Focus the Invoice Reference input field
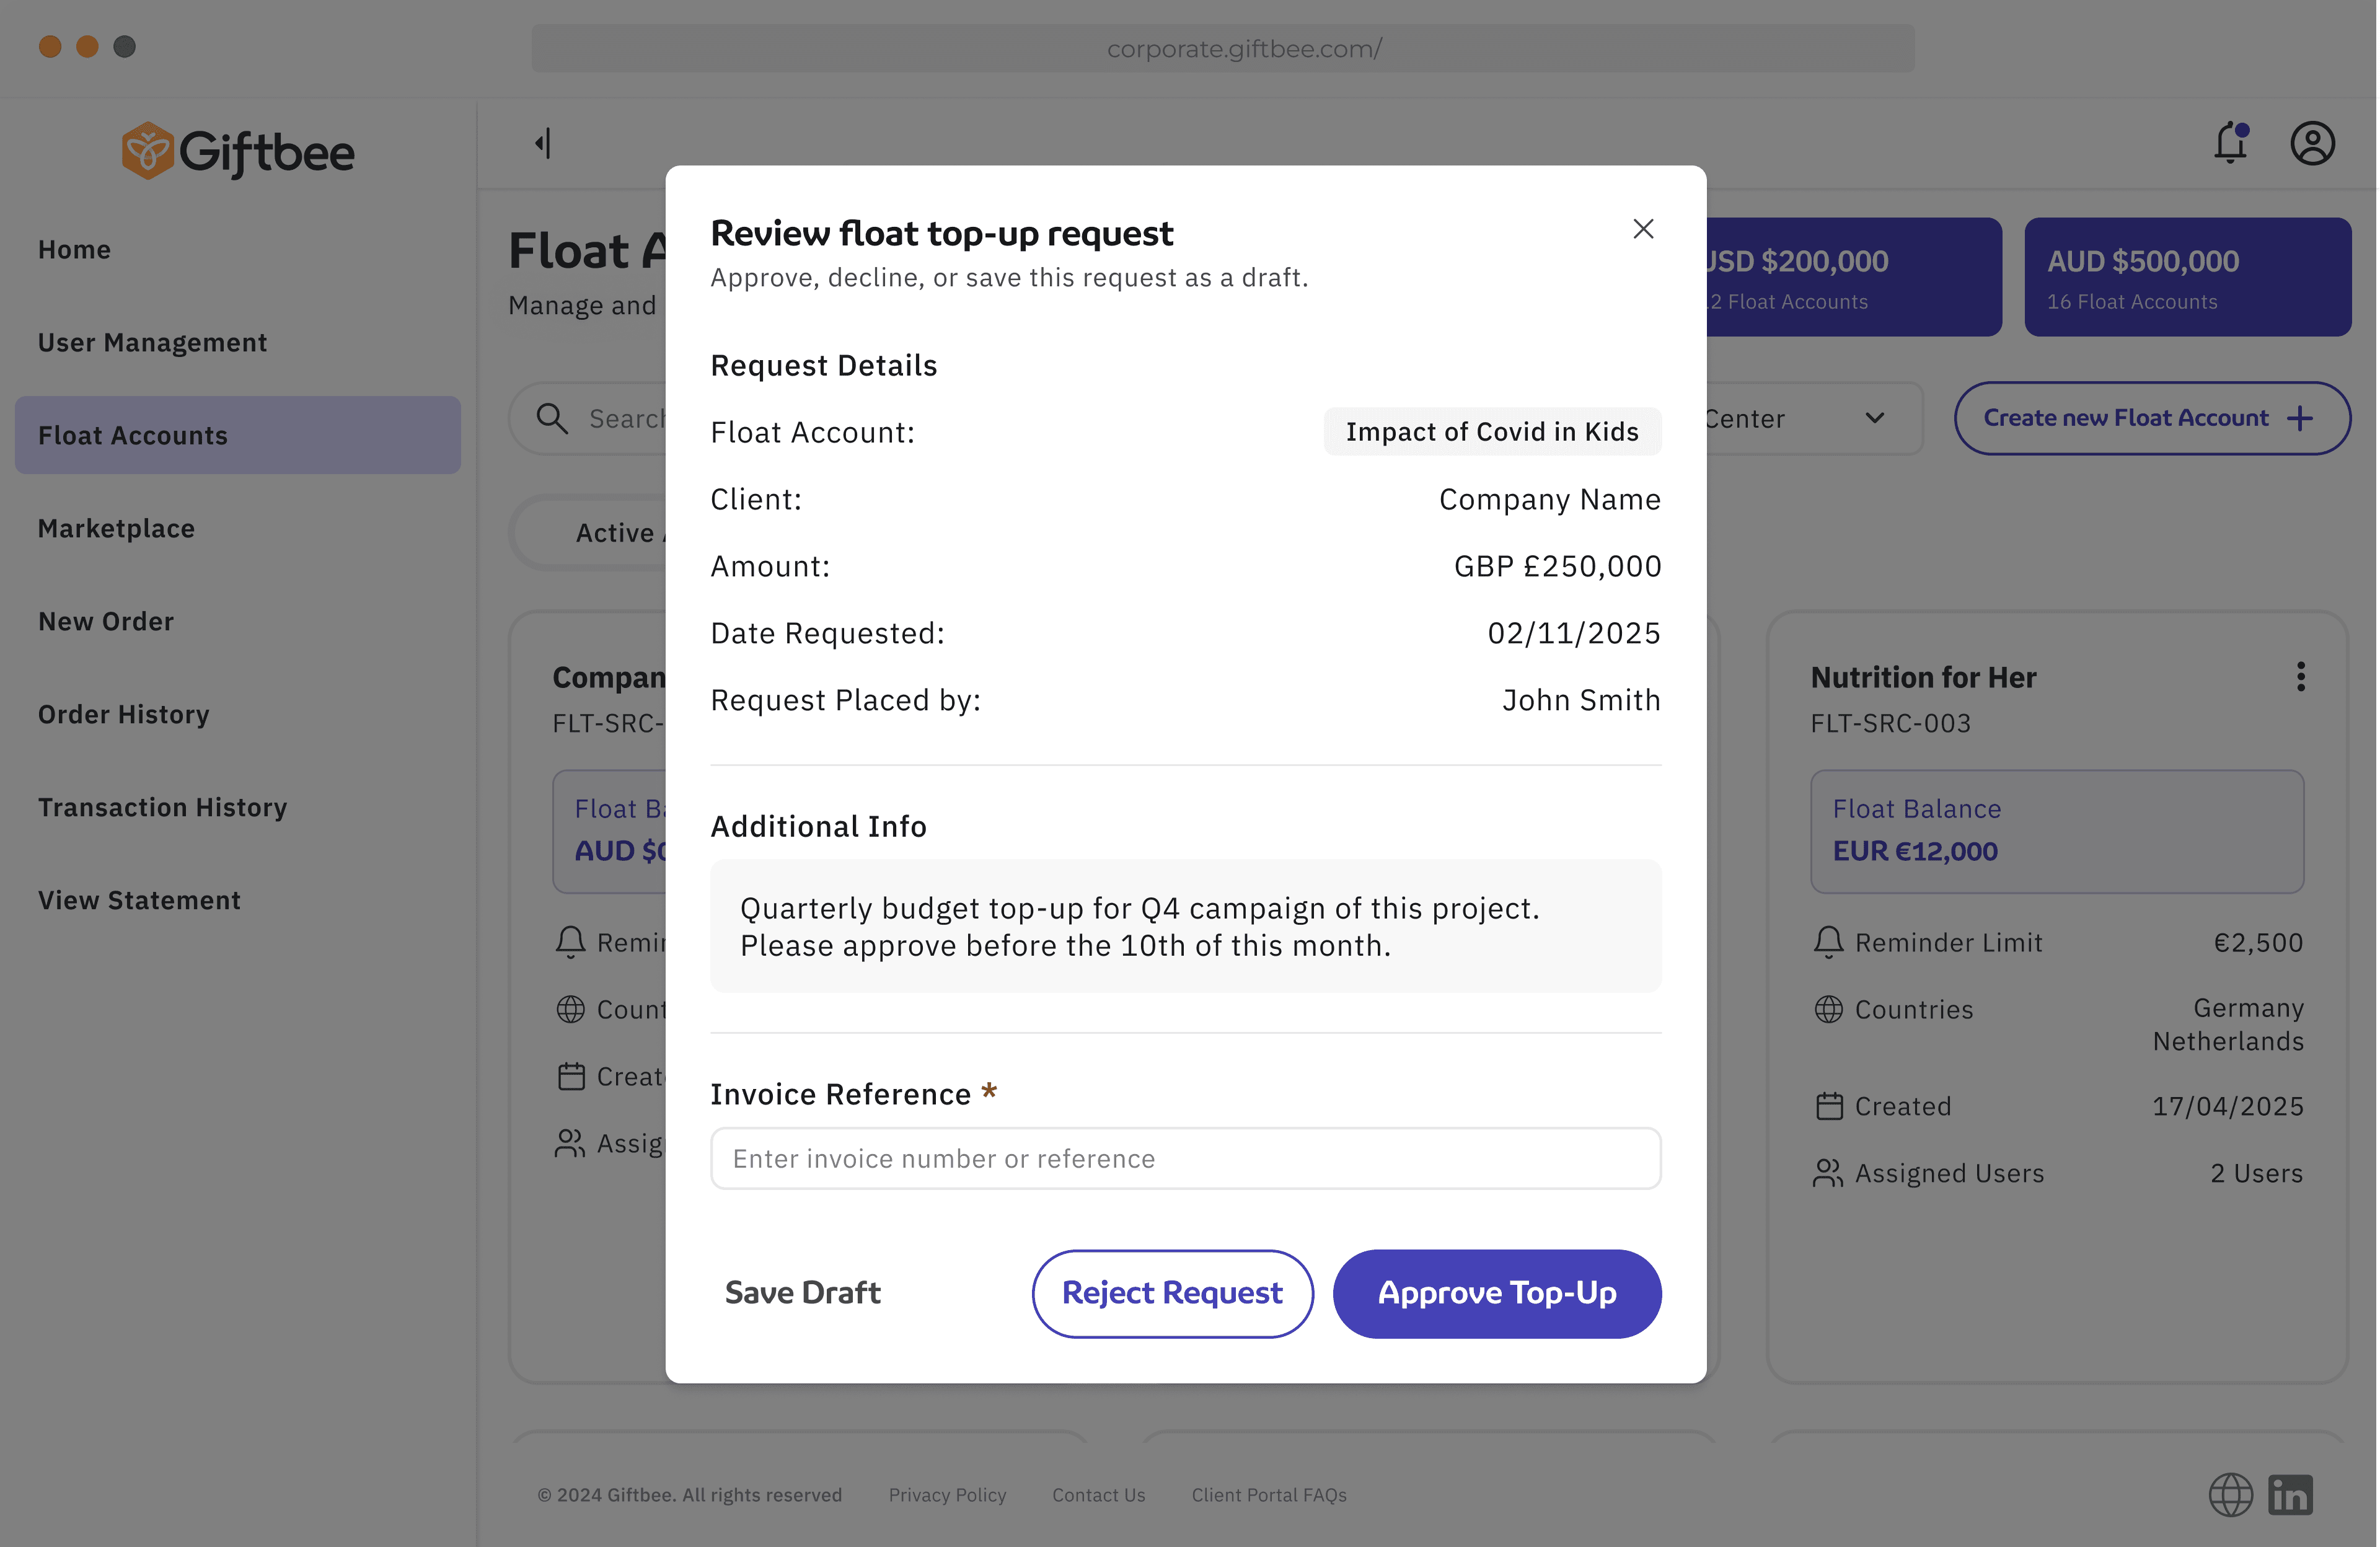Image resolution: width=2380 pixels, height=1547 pixels. tap(1185, 1158)
